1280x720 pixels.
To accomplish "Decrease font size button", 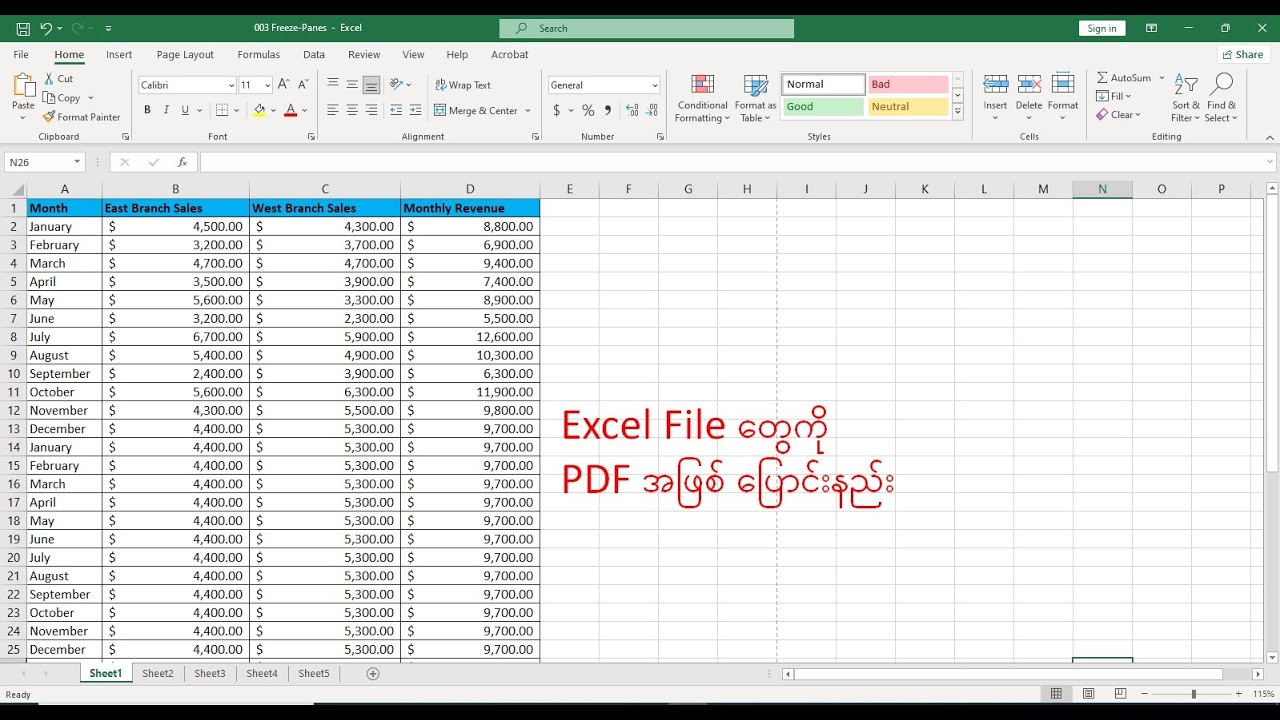I will (303, 85).
